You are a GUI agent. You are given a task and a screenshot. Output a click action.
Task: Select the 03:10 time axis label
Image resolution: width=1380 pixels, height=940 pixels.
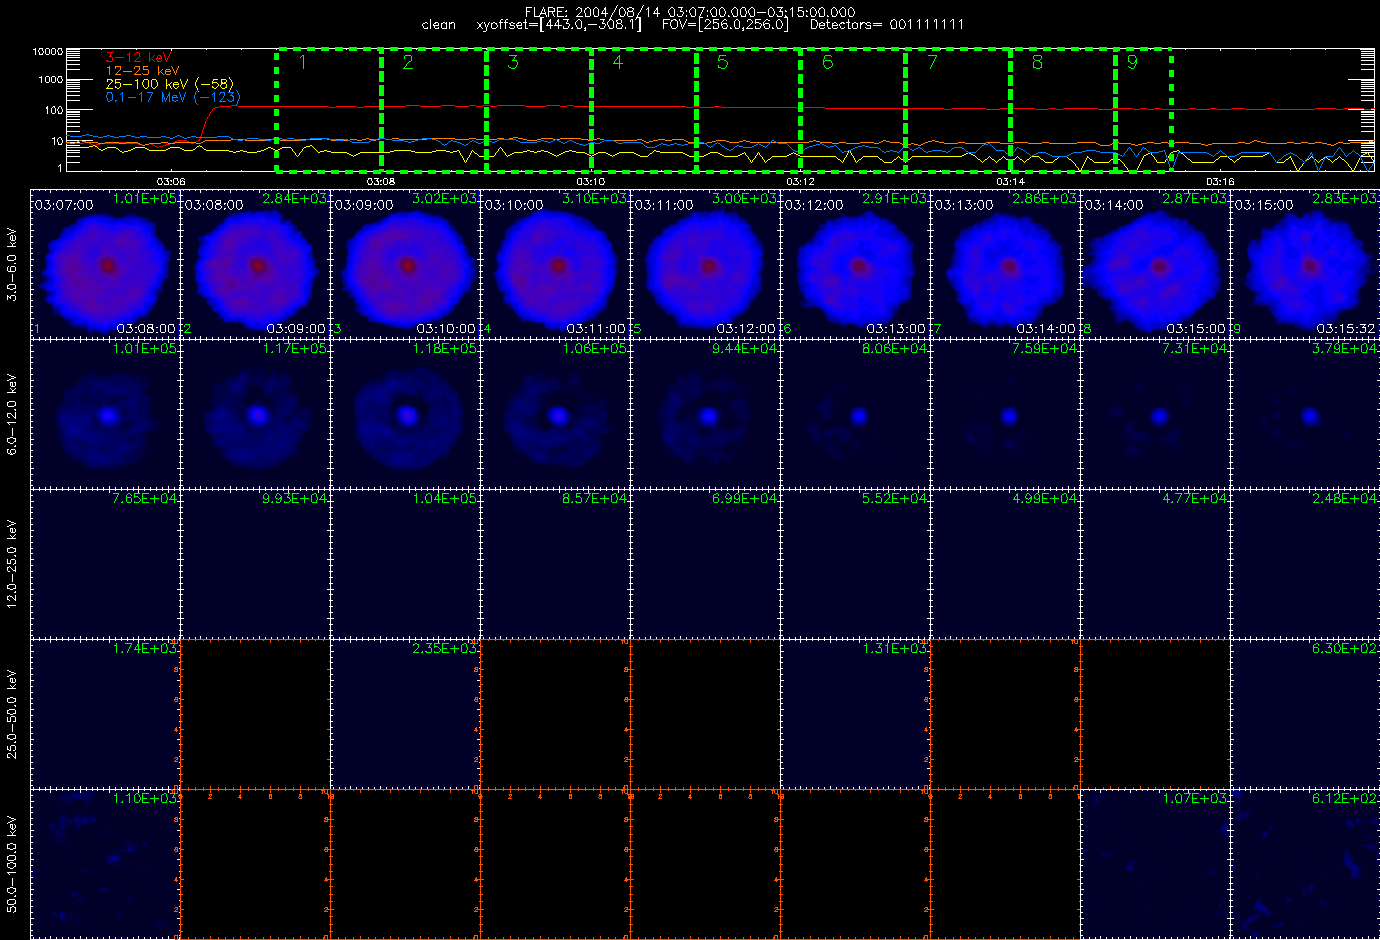click(590, 181)
